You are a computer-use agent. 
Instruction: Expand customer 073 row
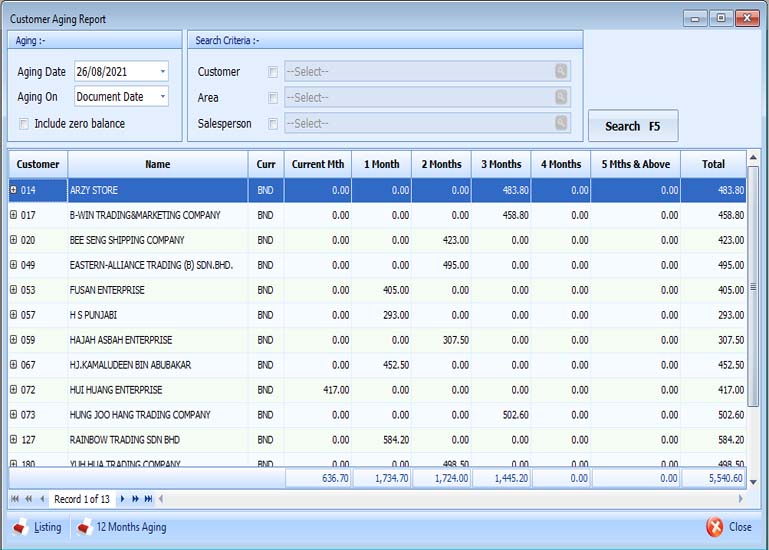[x=14, y=415]
